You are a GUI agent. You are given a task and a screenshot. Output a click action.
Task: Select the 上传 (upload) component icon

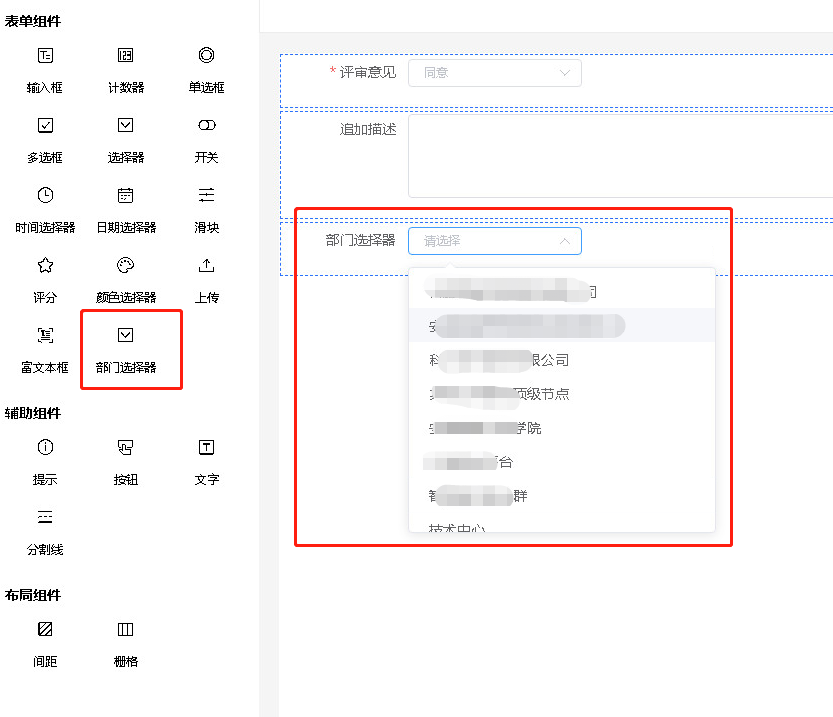[x=206, y=266]
